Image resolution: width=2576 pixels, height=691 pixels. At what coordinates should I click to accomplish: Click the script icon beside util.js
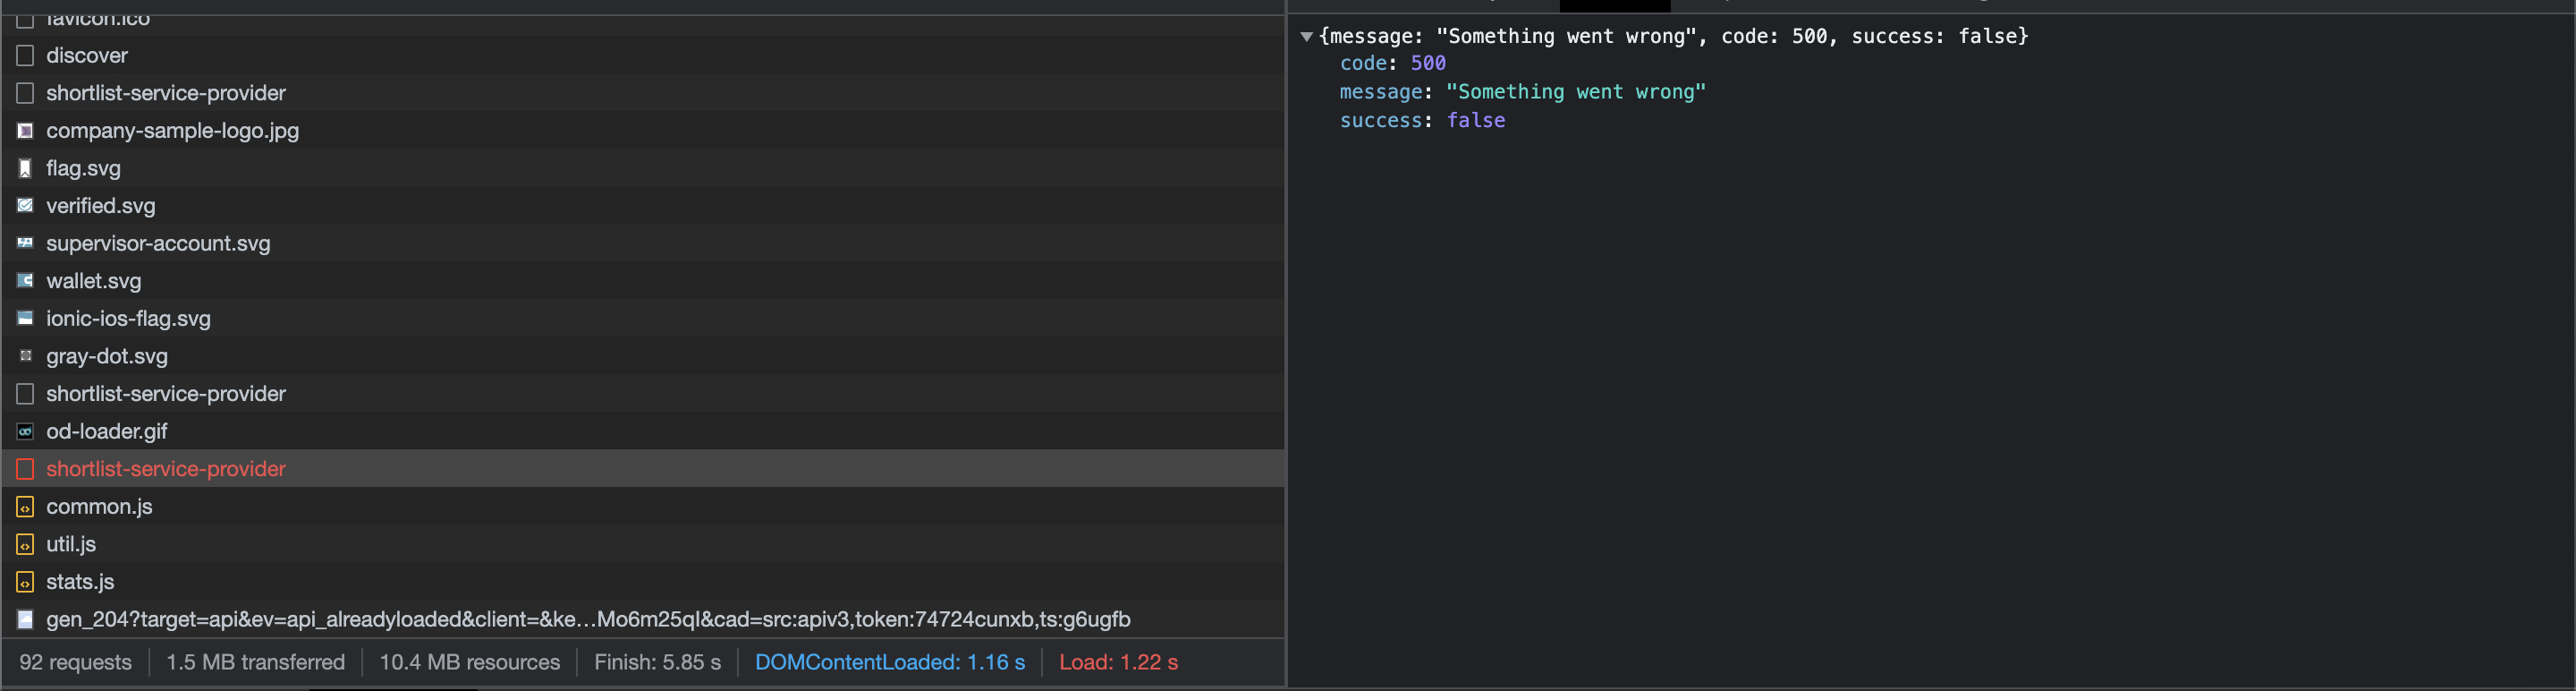[x=25, y=544]
